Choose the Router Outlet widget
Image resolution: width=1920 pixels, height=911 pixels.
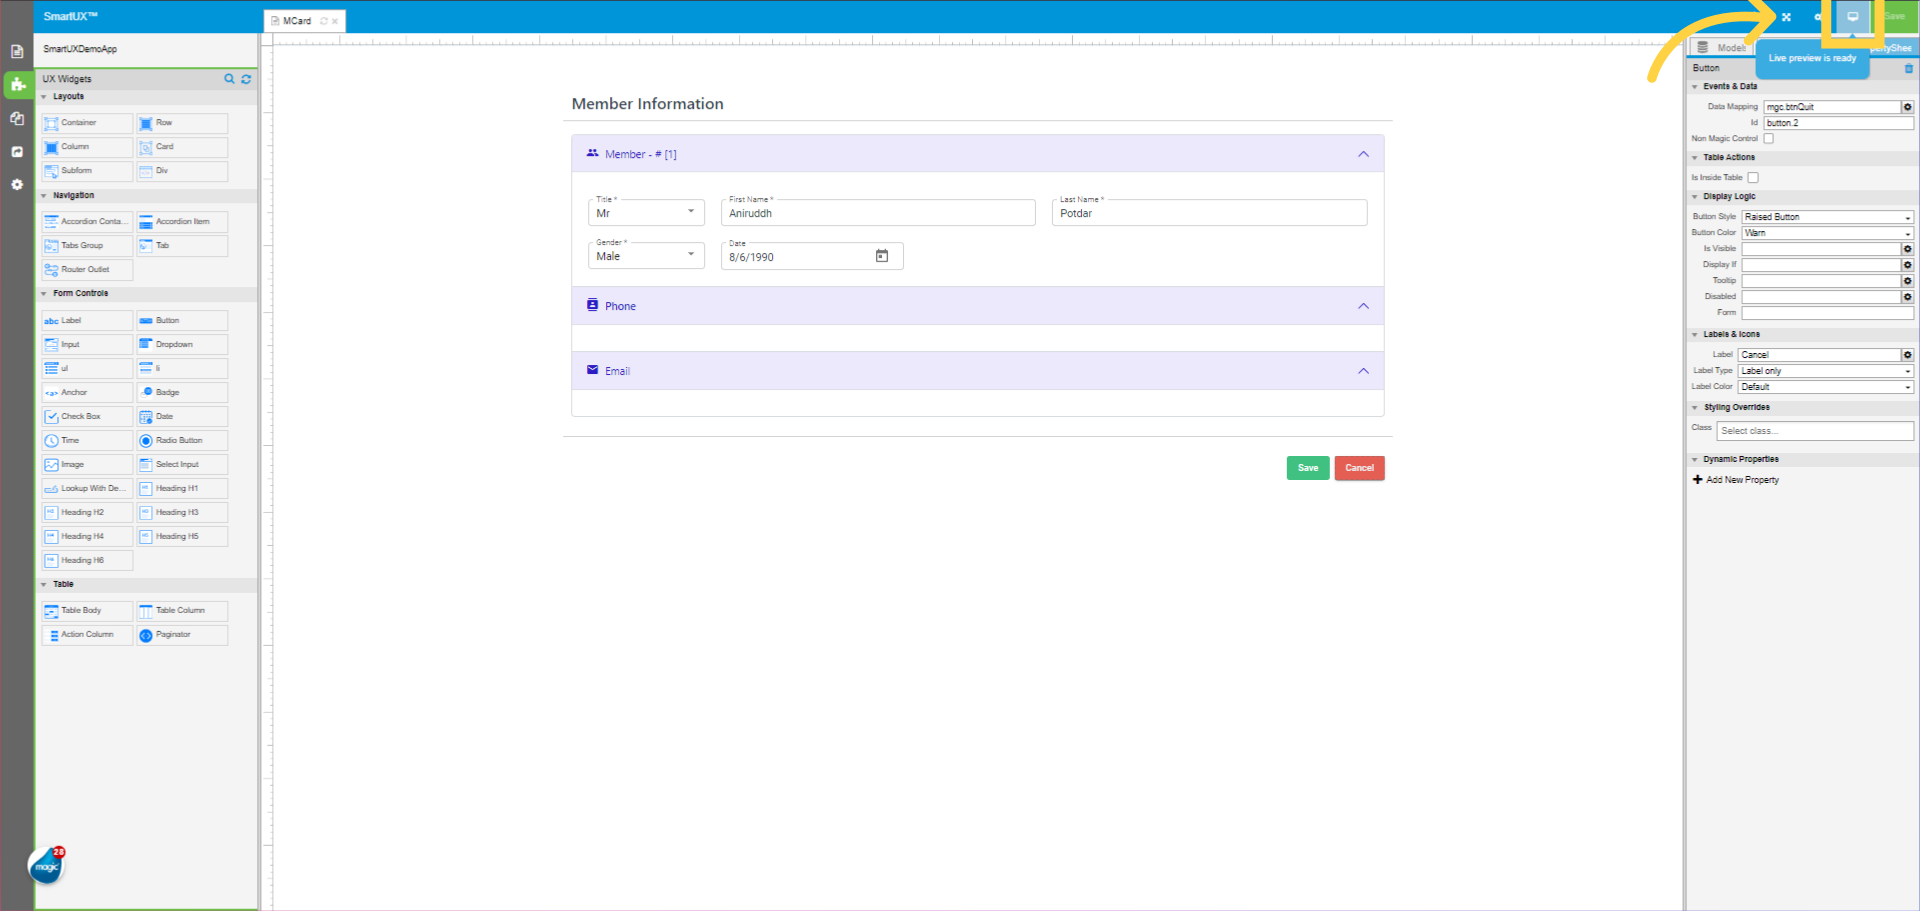tap(87, 270)
